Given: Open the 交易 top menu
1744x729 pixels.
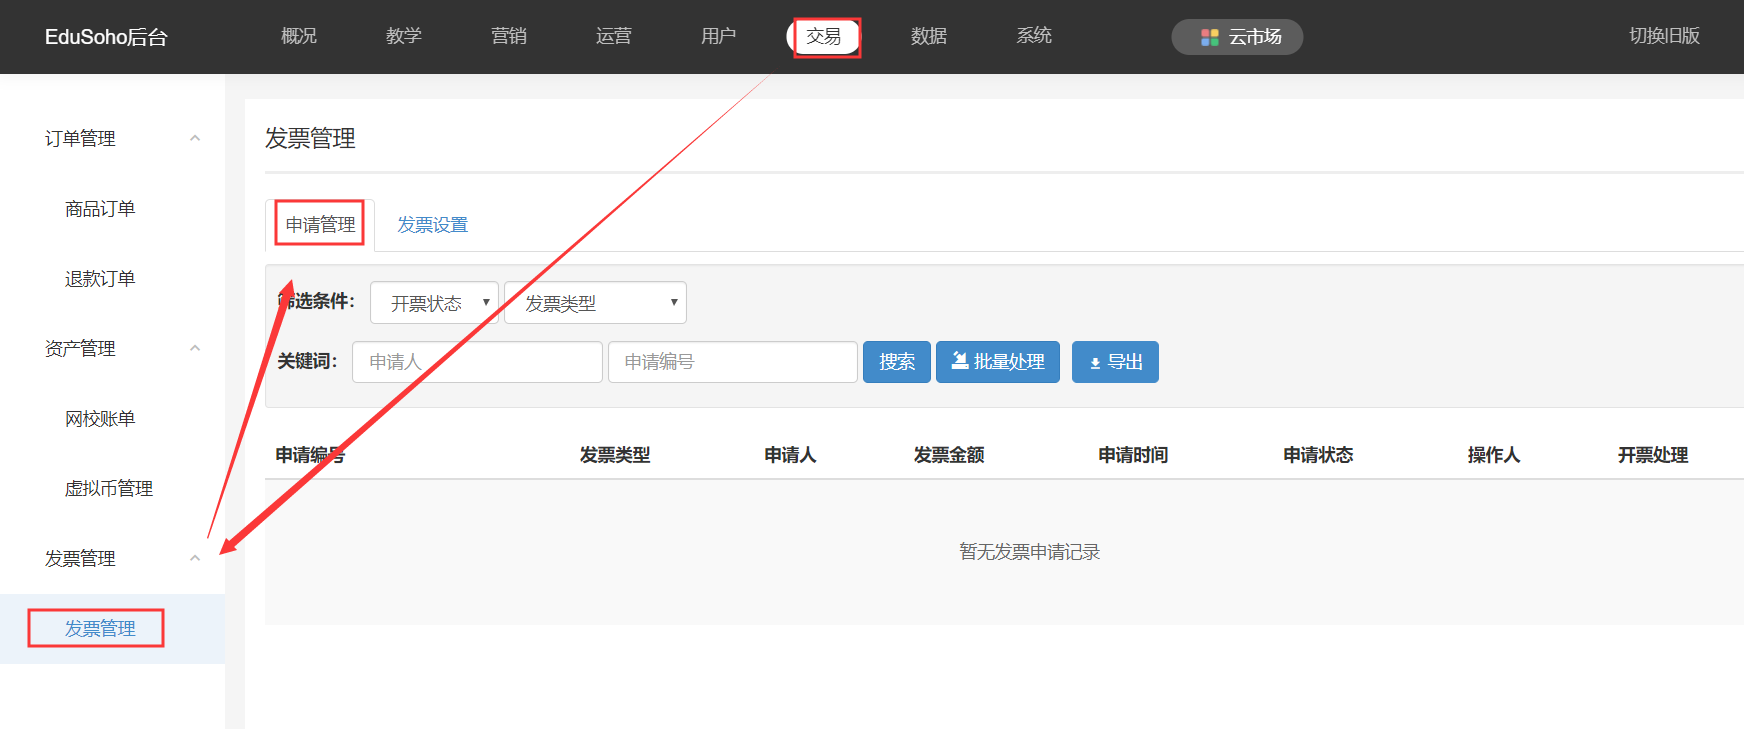Looking at the screenshot, I should point(824,37).
